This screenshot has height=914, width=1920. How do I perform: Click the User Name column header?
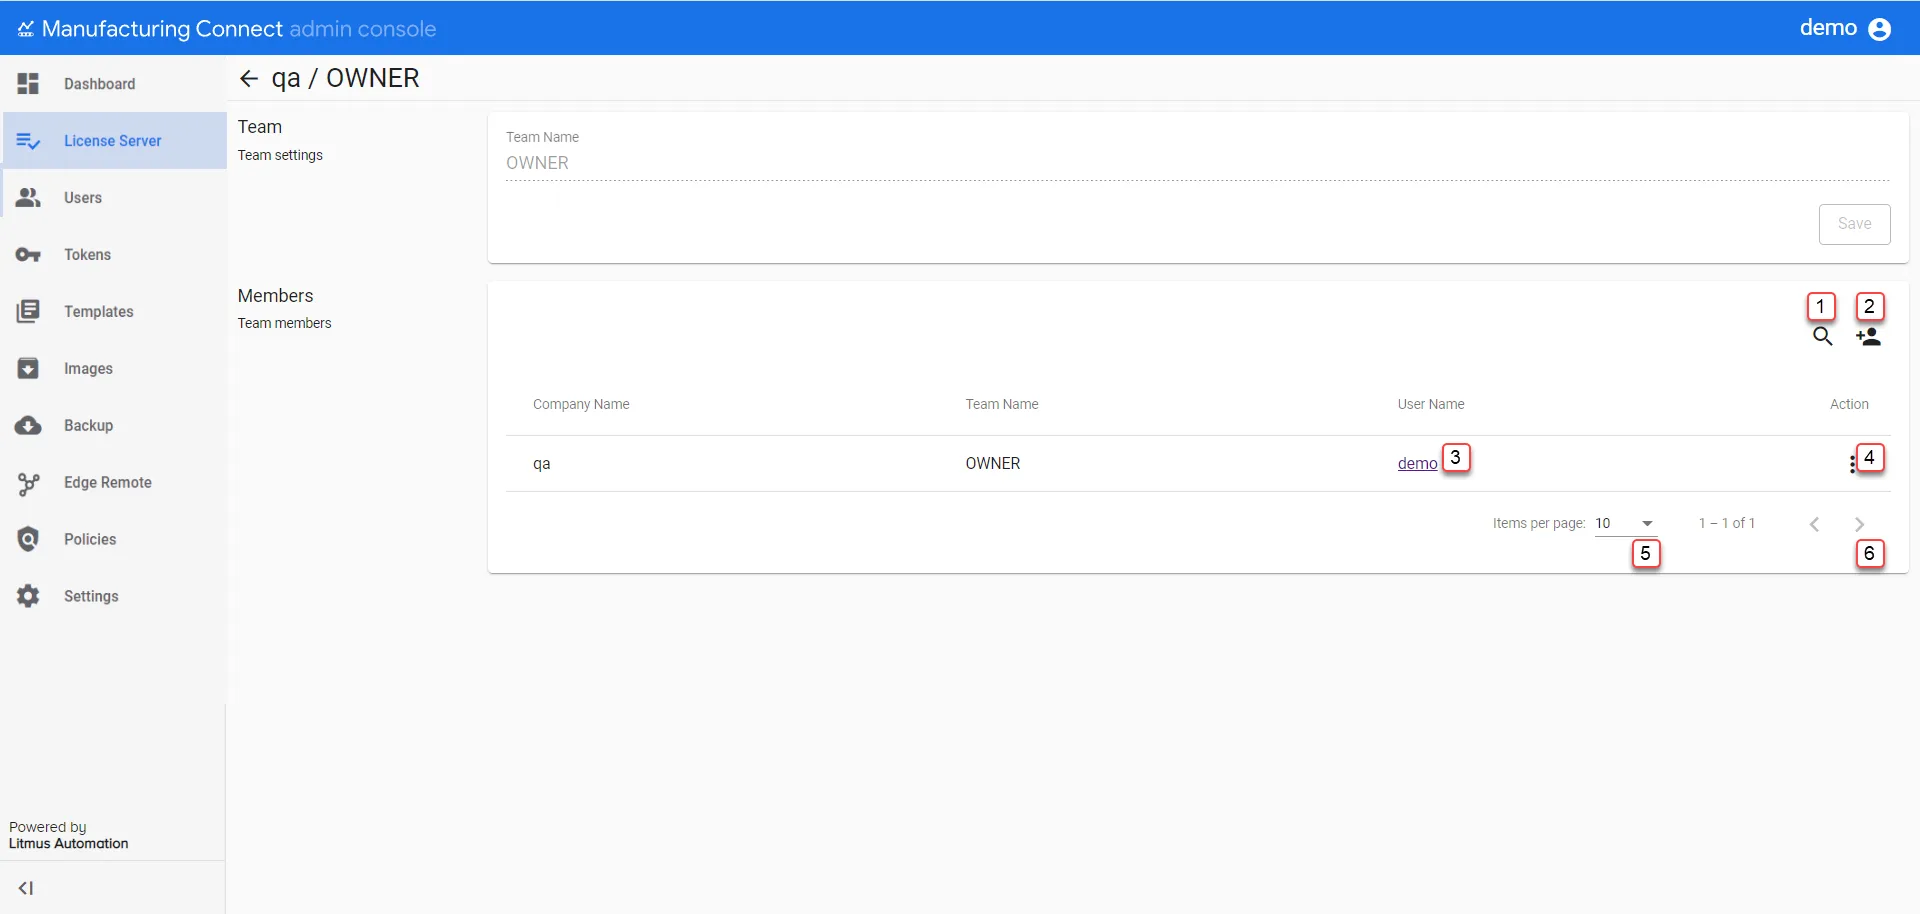pyautogui.click(x=1431, y=405)
